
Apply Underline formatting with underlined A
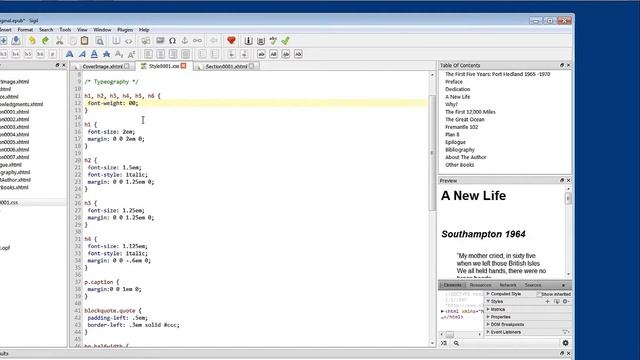(x=94, y=54)
